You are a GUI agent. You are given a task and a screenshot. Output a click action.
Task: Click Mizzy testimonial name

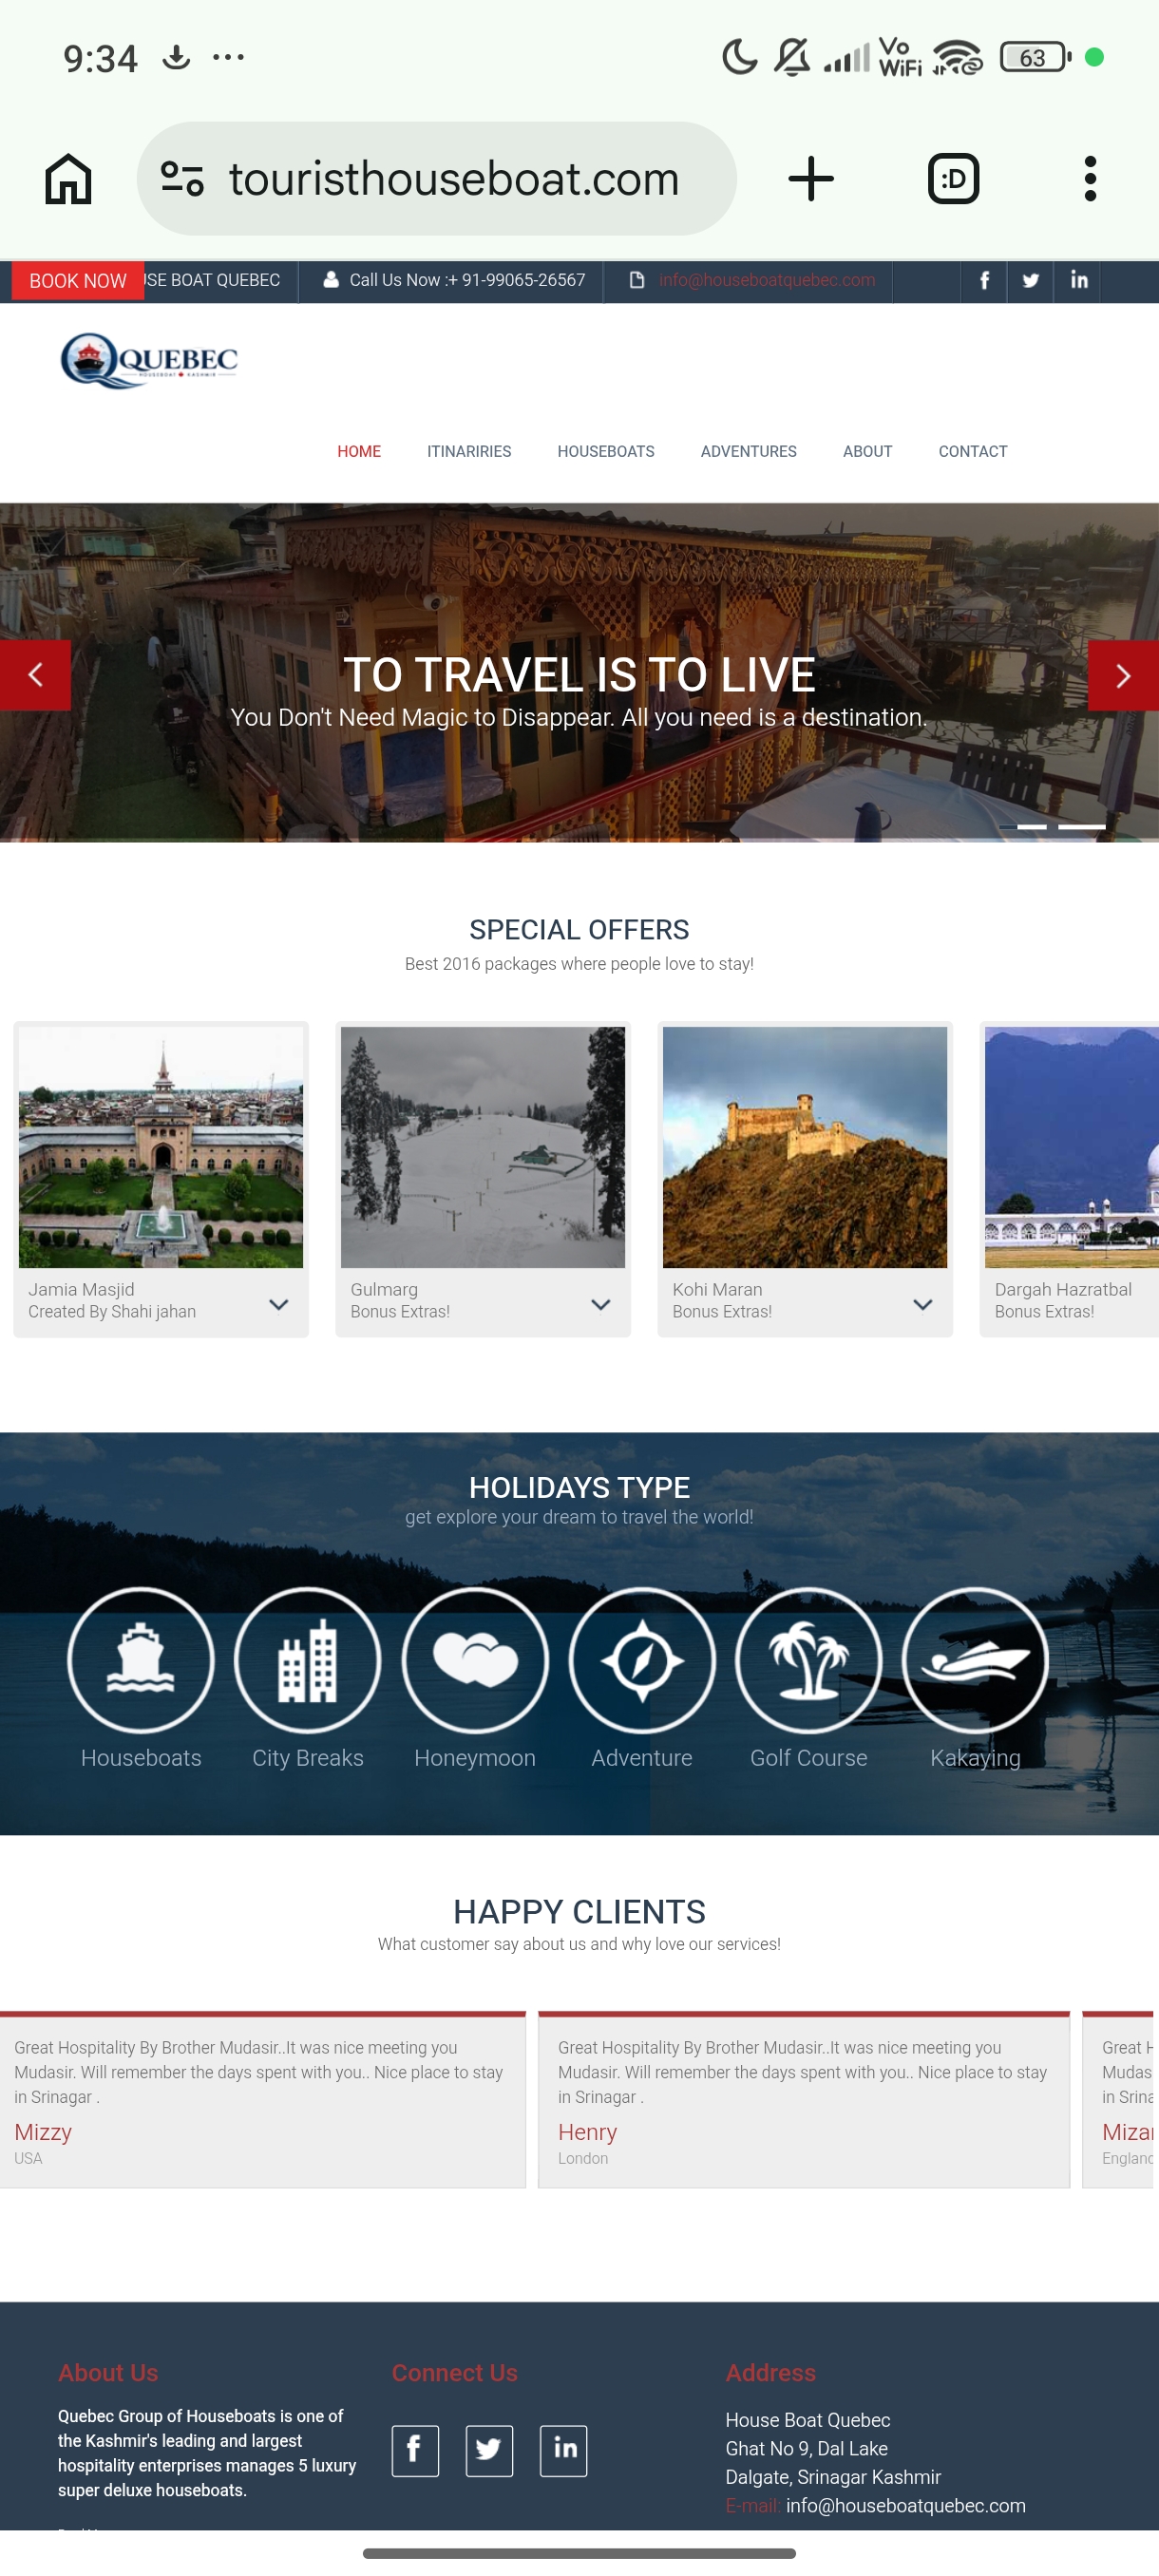pos(43,2132)
